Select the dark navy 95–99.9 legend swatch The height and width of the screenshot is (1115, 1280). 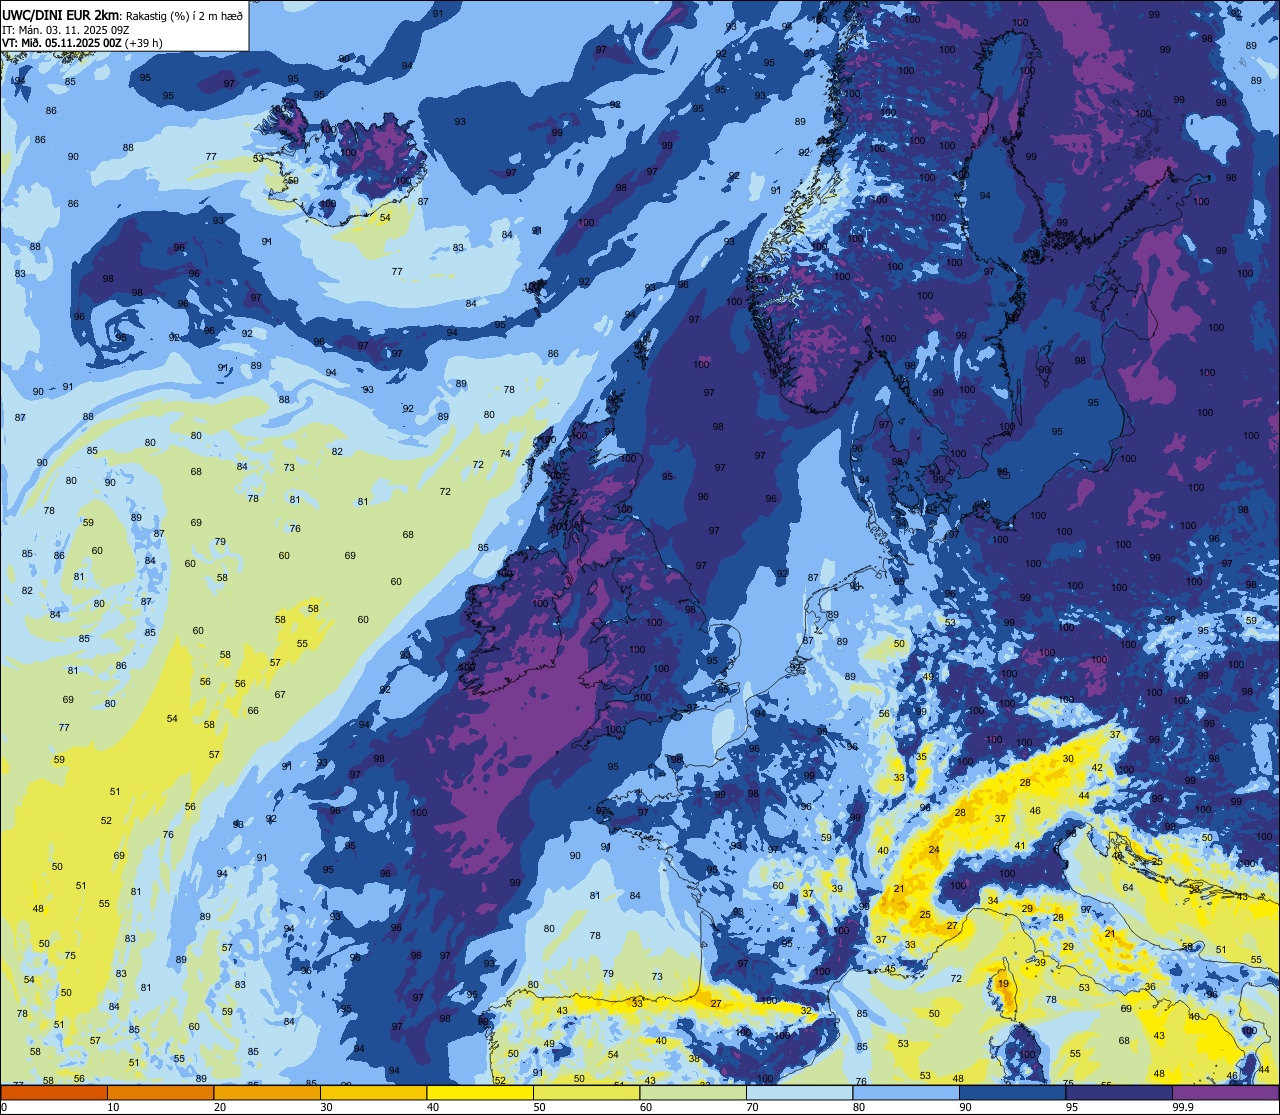1119,1092
